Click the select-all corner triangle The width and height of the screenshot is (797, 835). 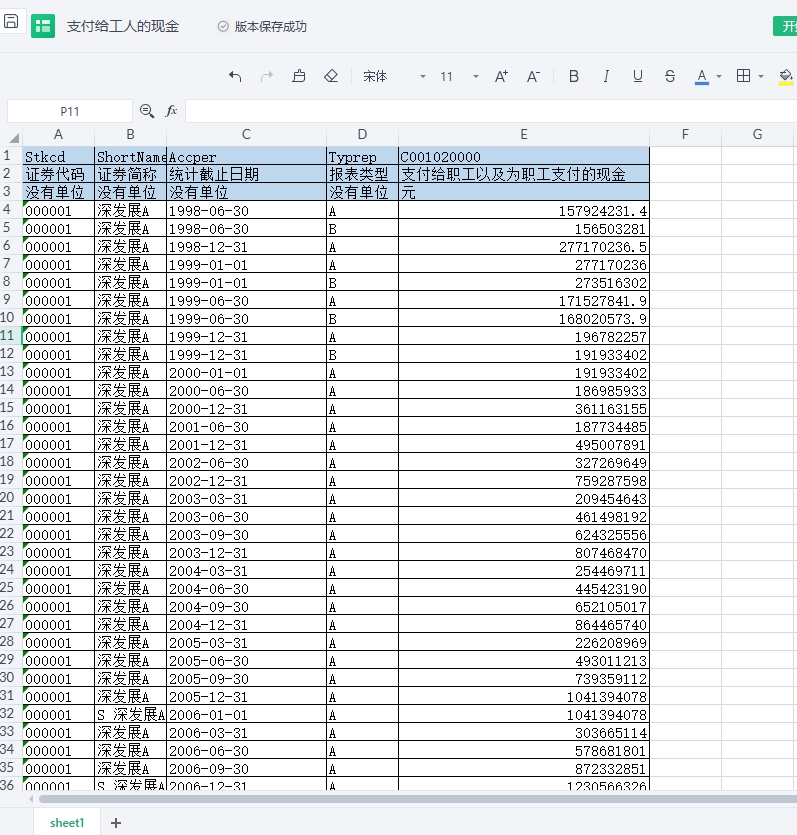pos(14,137)
